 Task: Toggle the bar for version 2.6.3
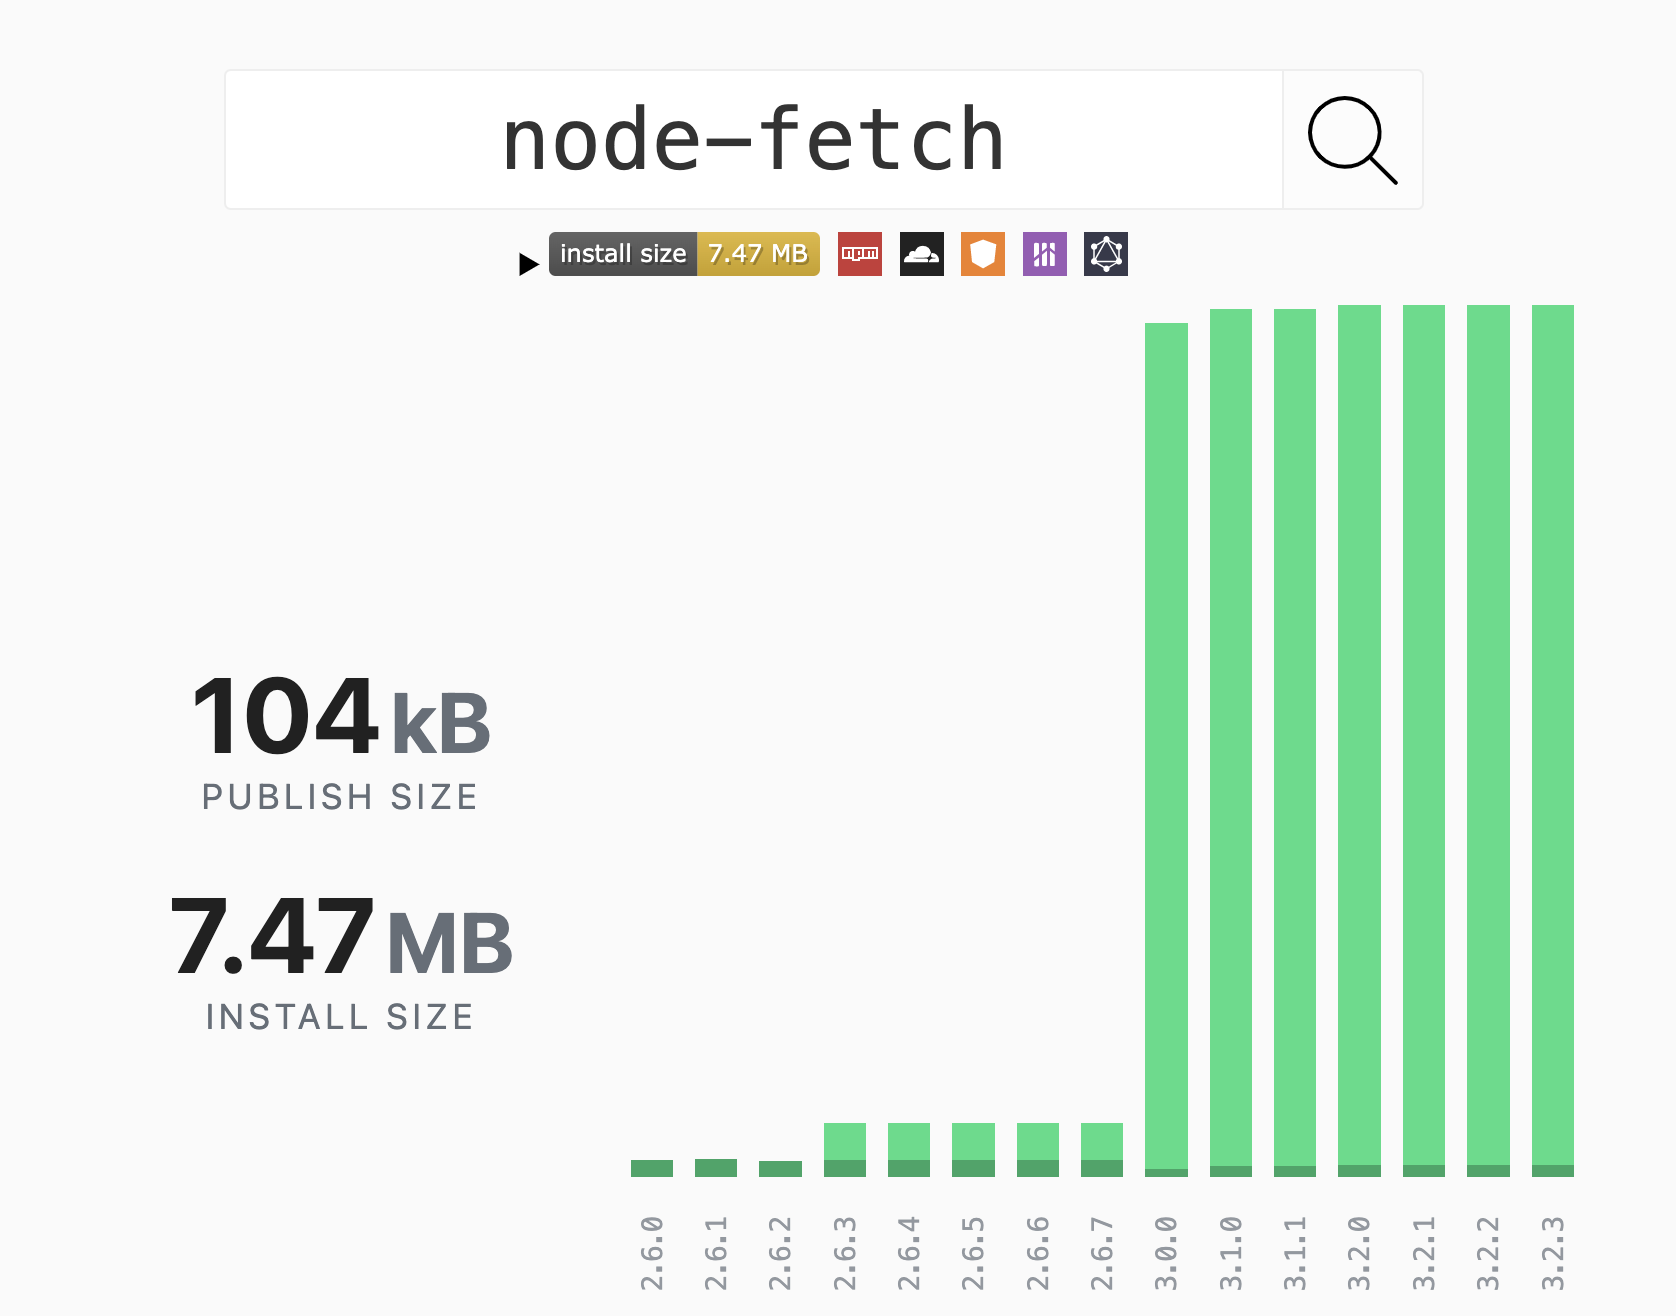point(845,1150)
